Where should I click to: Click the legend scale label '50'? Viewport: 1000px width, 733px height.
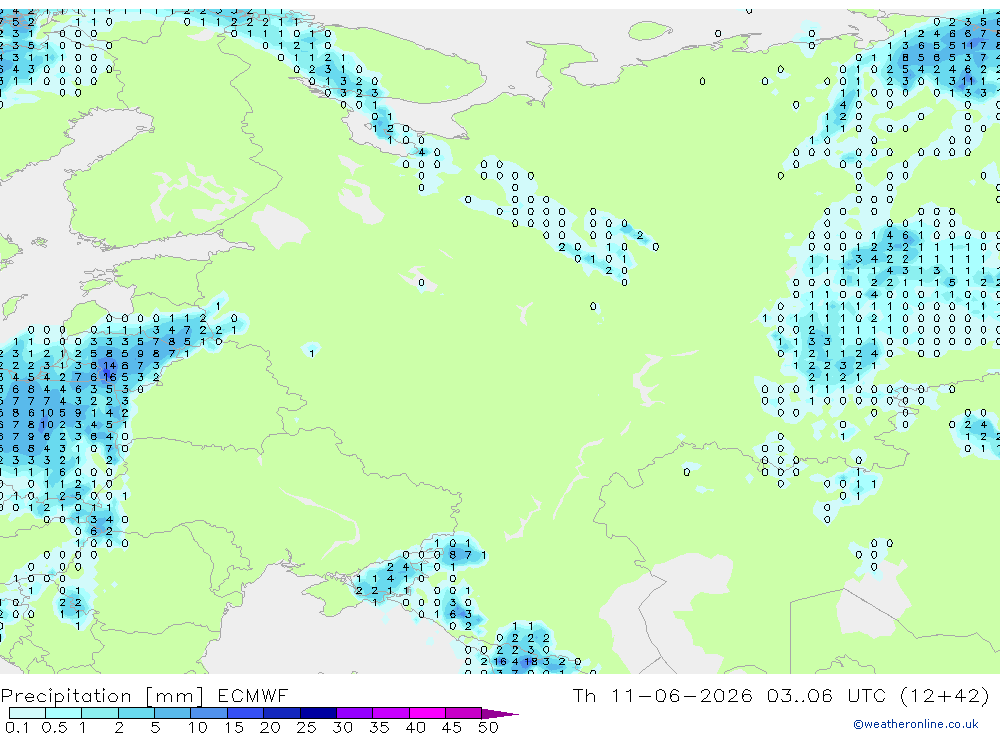[x=488, y=727]
